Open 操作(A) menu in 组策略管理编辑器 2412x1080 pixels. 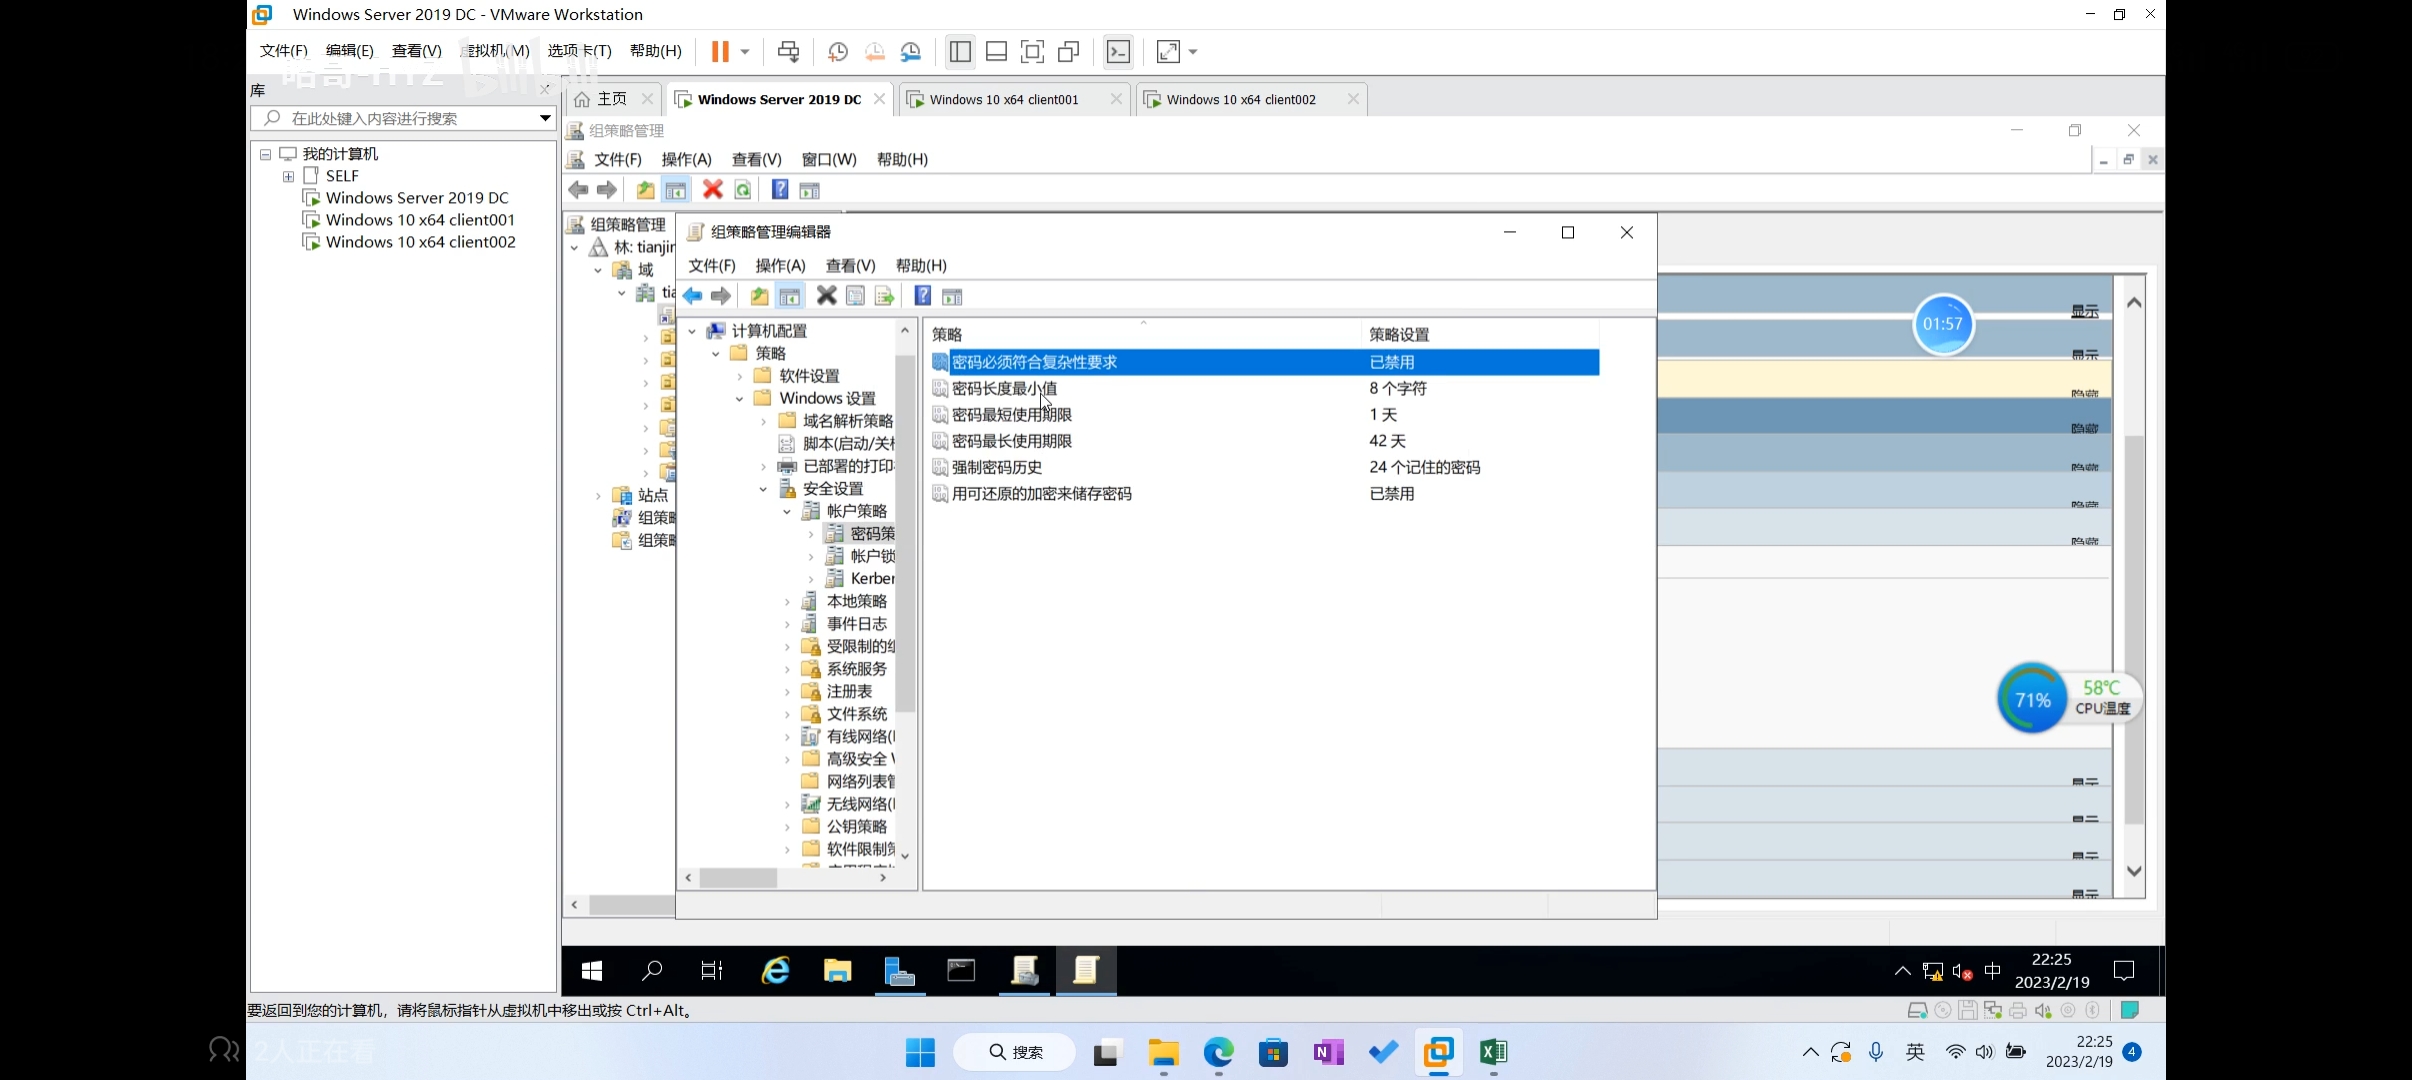pos(780,265)
